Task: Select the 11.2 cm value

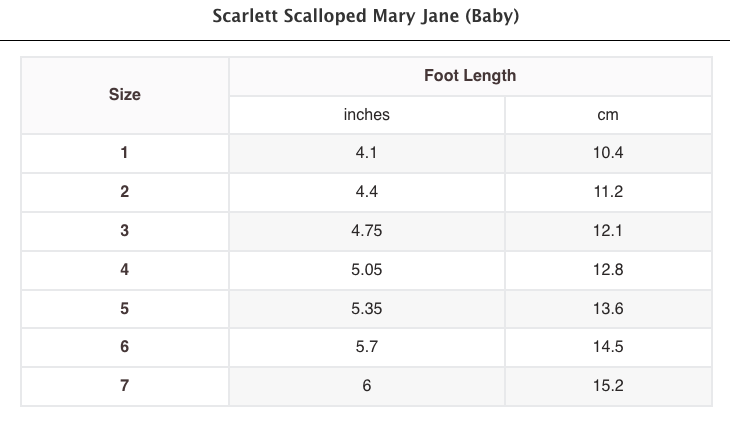Action: pyautogui.click(x=608, y=192)
